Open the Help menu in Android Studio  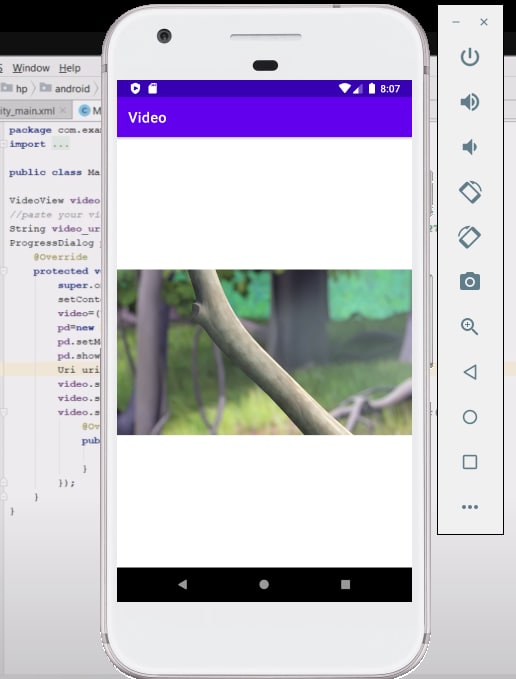click(70, 68)
